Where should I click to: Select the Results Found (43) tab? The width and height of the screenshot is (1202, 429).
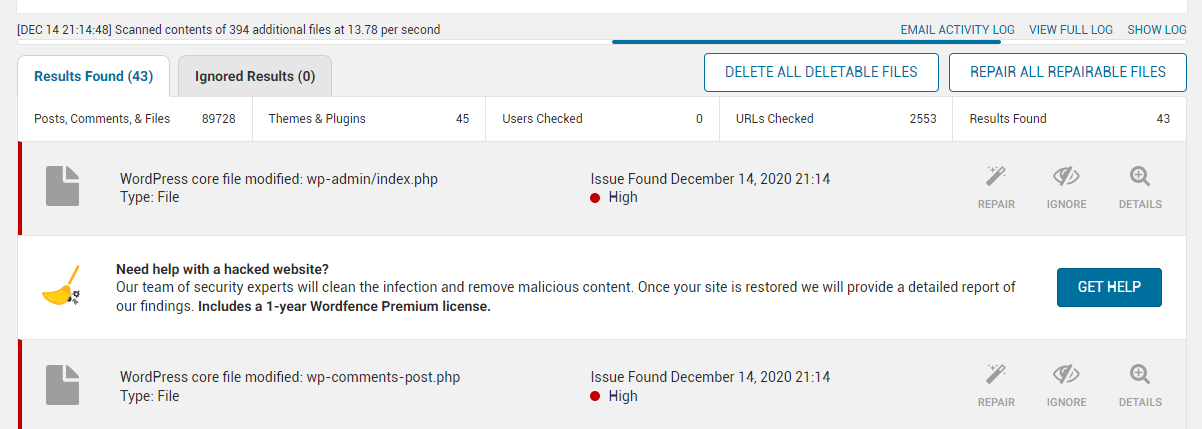tap(93, 76)
